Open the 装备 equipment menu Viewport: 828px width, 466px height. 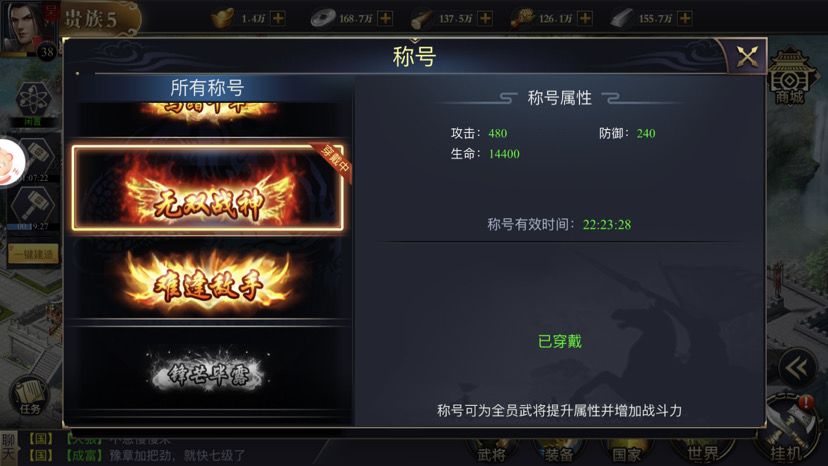558,453
